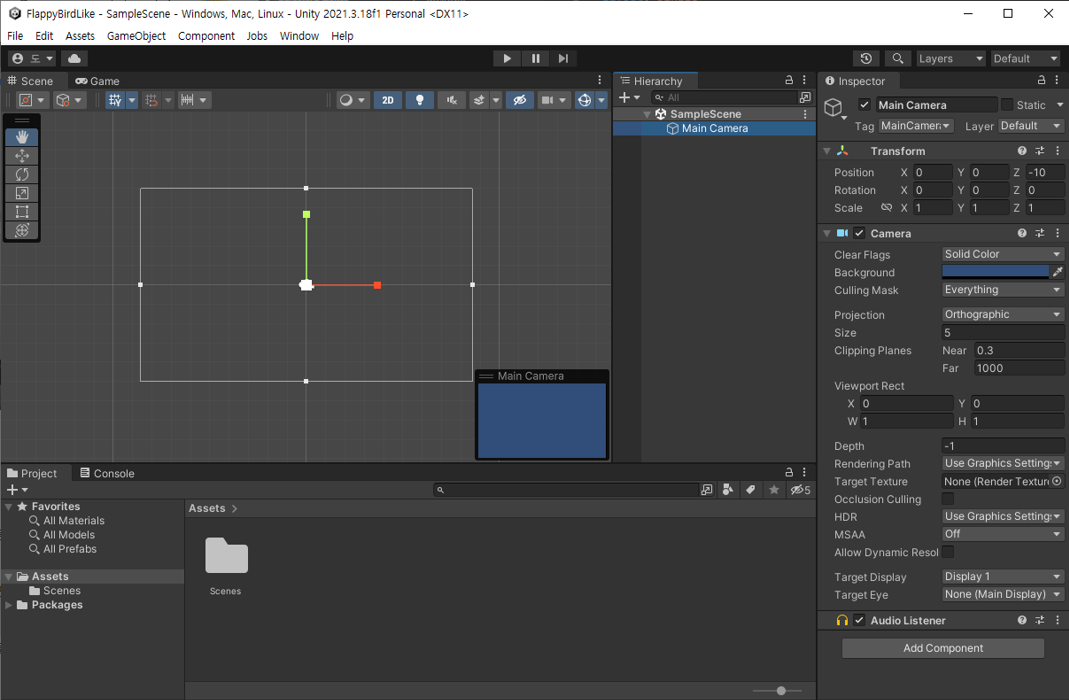The width and height of the screenshot is (1069, 700).
Task: Toggle constrained proportions for Scale
Action: tap(886, 207)
